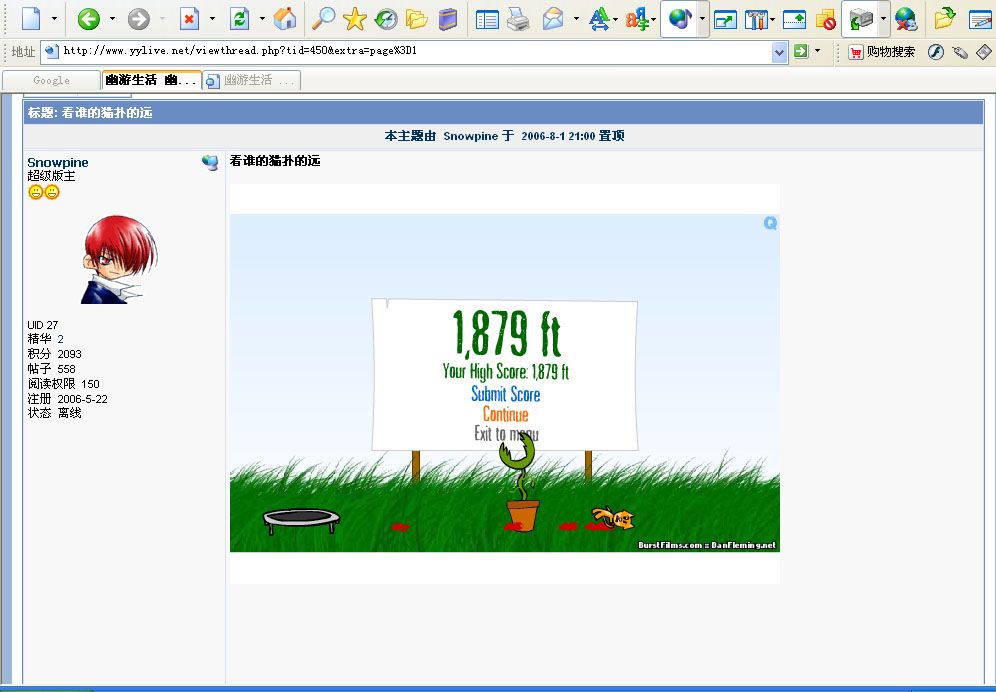Open browsing history clock icon
Viewport: 996px width, 692px height.
click(x=386, y=19)
